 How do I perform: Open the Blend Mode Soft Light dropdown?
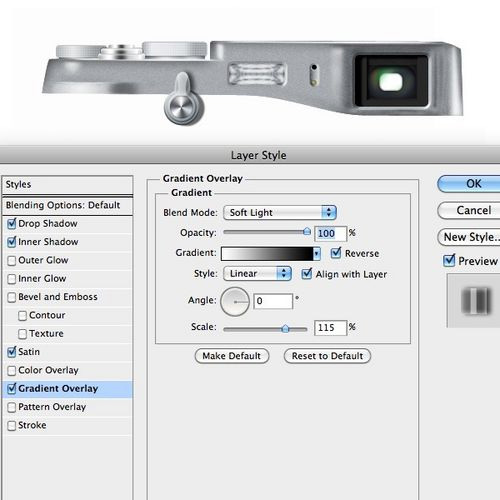pos(280,213)
